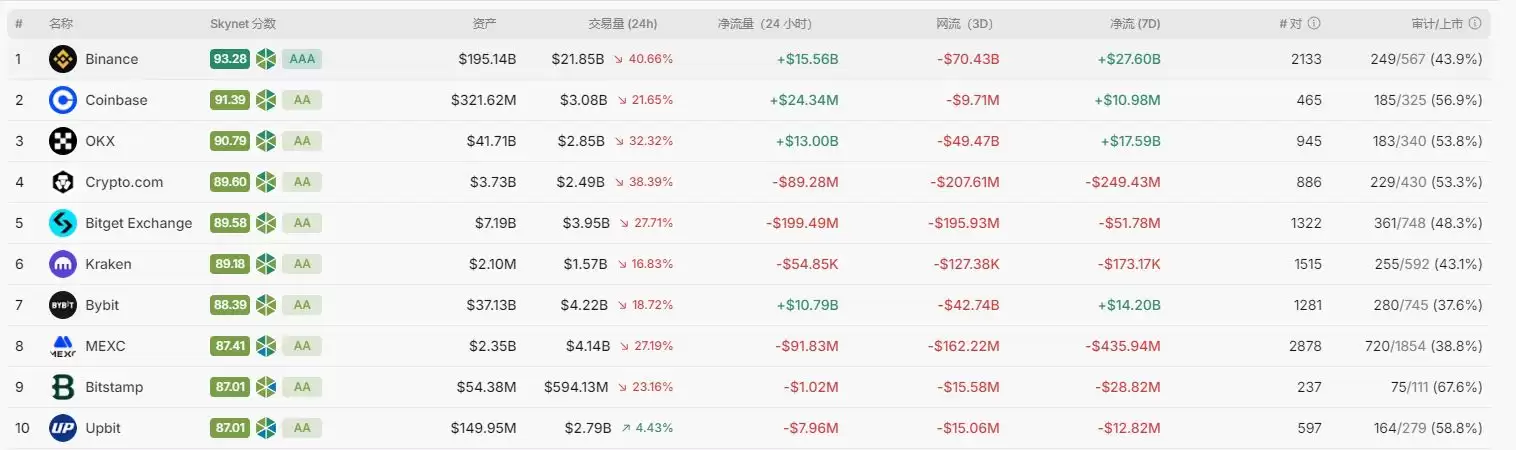The height and width of the screenshot is (450, 1516).
Task: Open the Bitstamp exchange name link
Action: 114,387
